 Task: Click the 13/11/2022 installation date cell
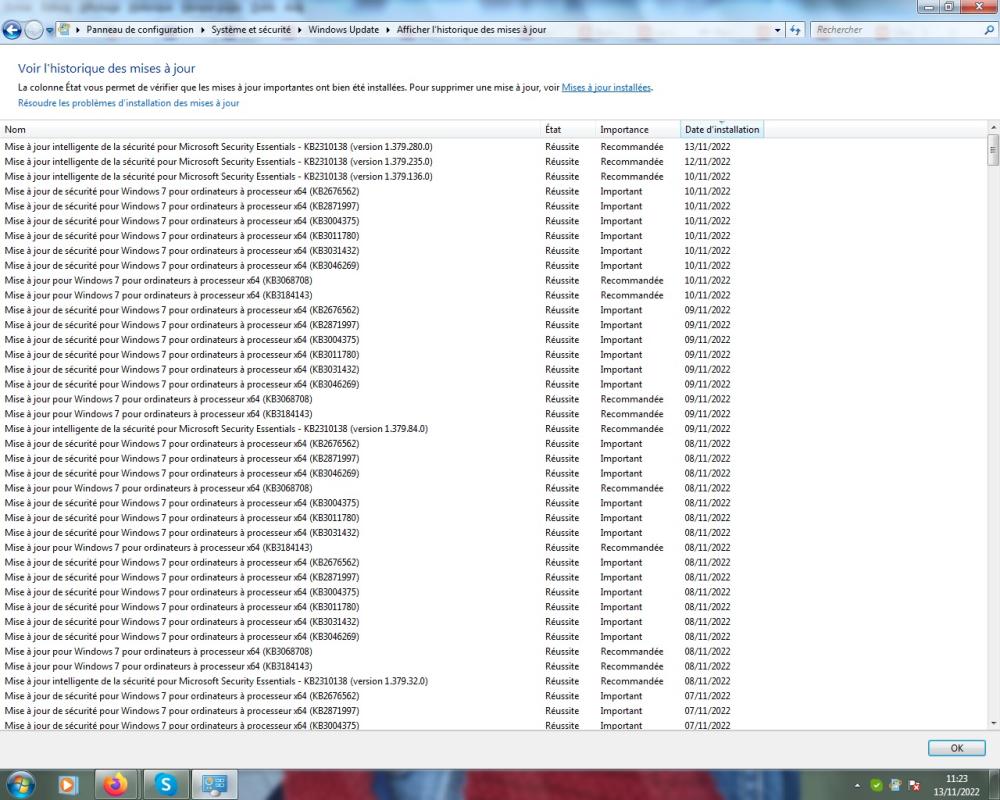[707, 147]
